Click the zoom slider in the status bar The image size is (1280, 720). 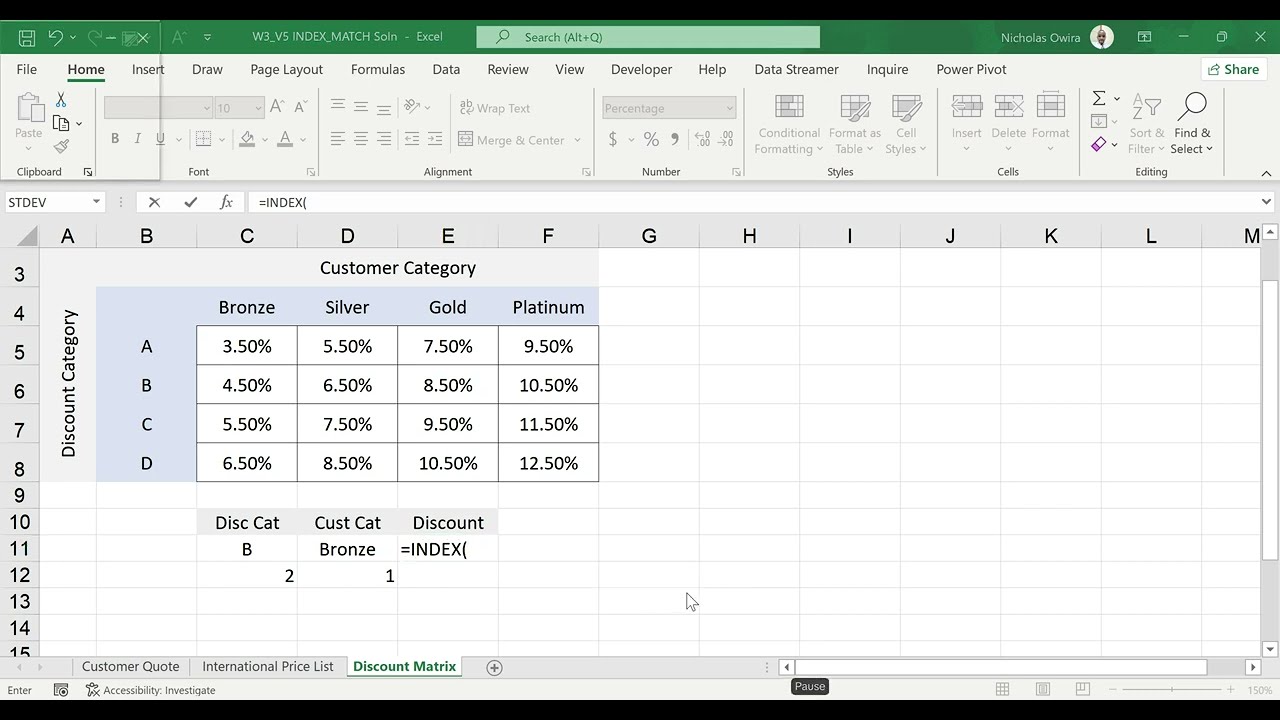click(x=1174, y=690)
